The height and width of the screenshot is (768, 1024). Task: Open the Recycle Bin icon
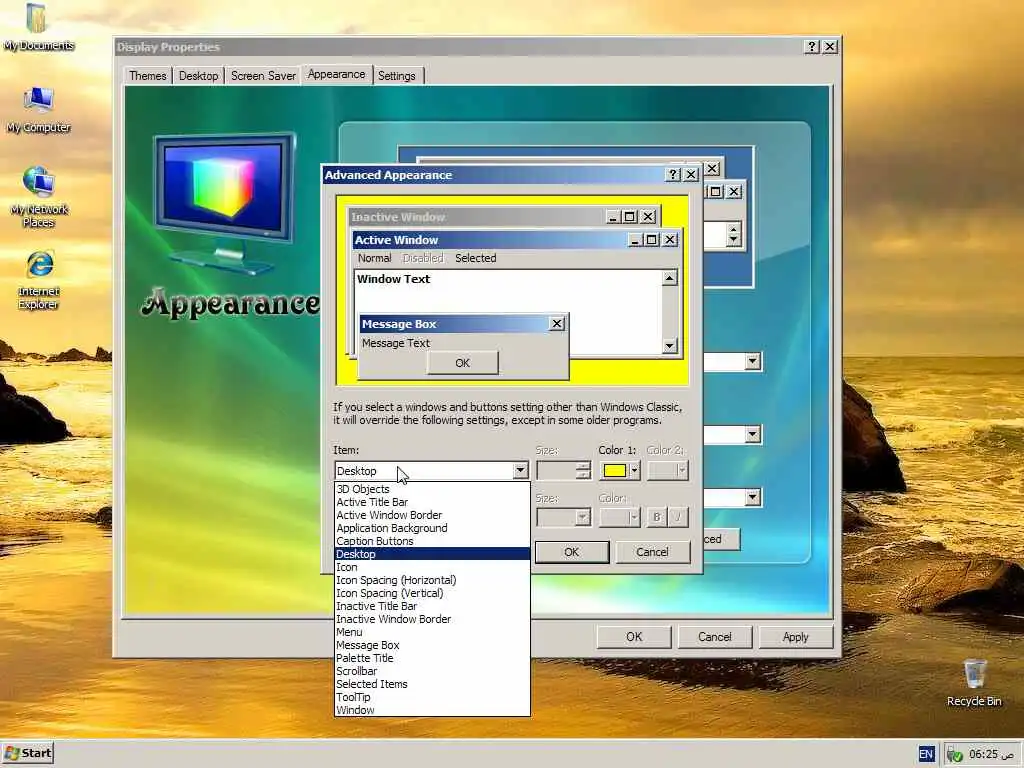point(974,682)
